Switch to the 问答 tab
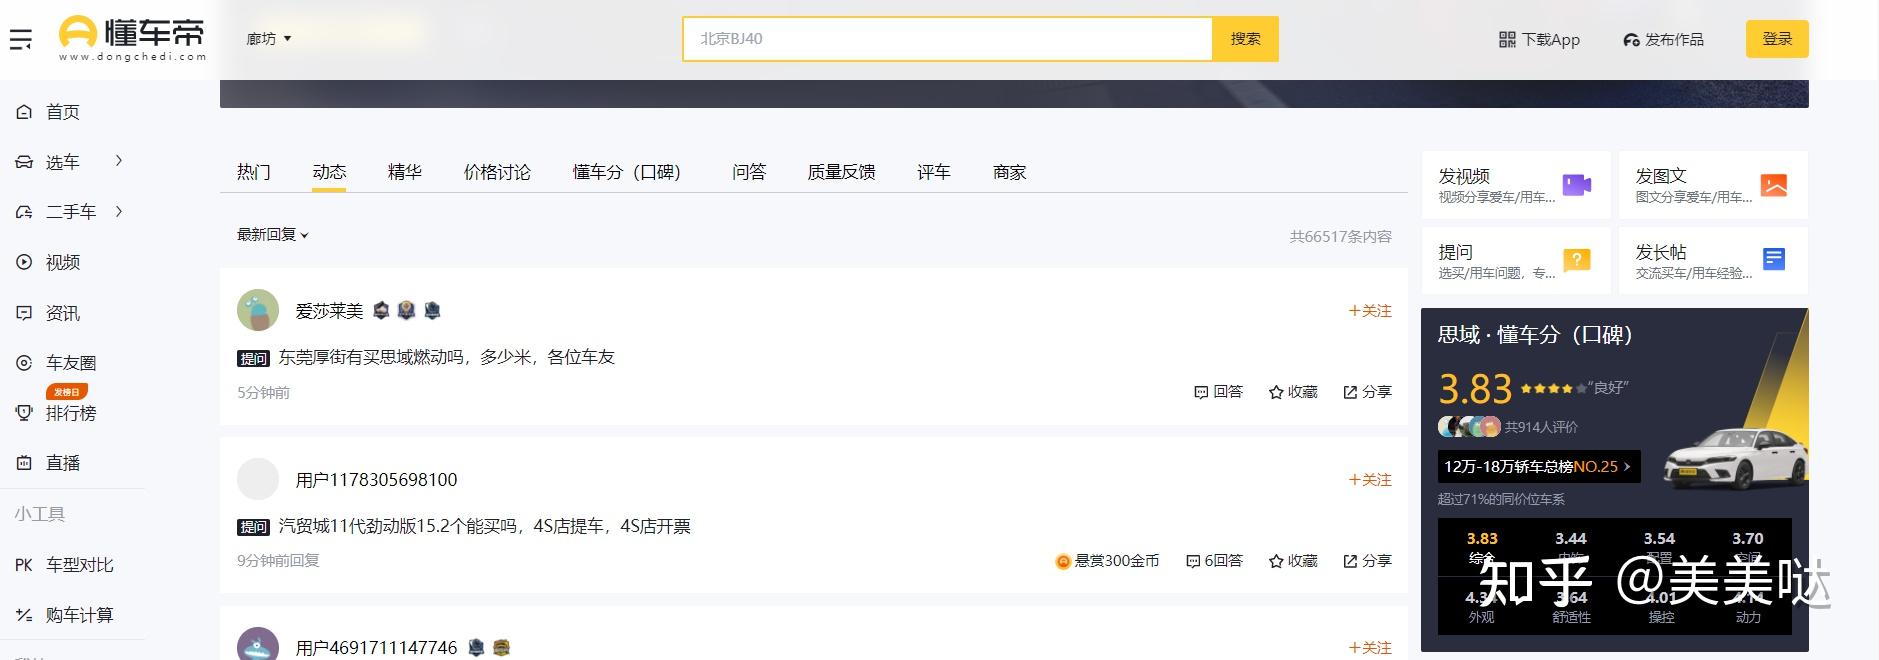 pyautogui.click(x=749, y=172)
